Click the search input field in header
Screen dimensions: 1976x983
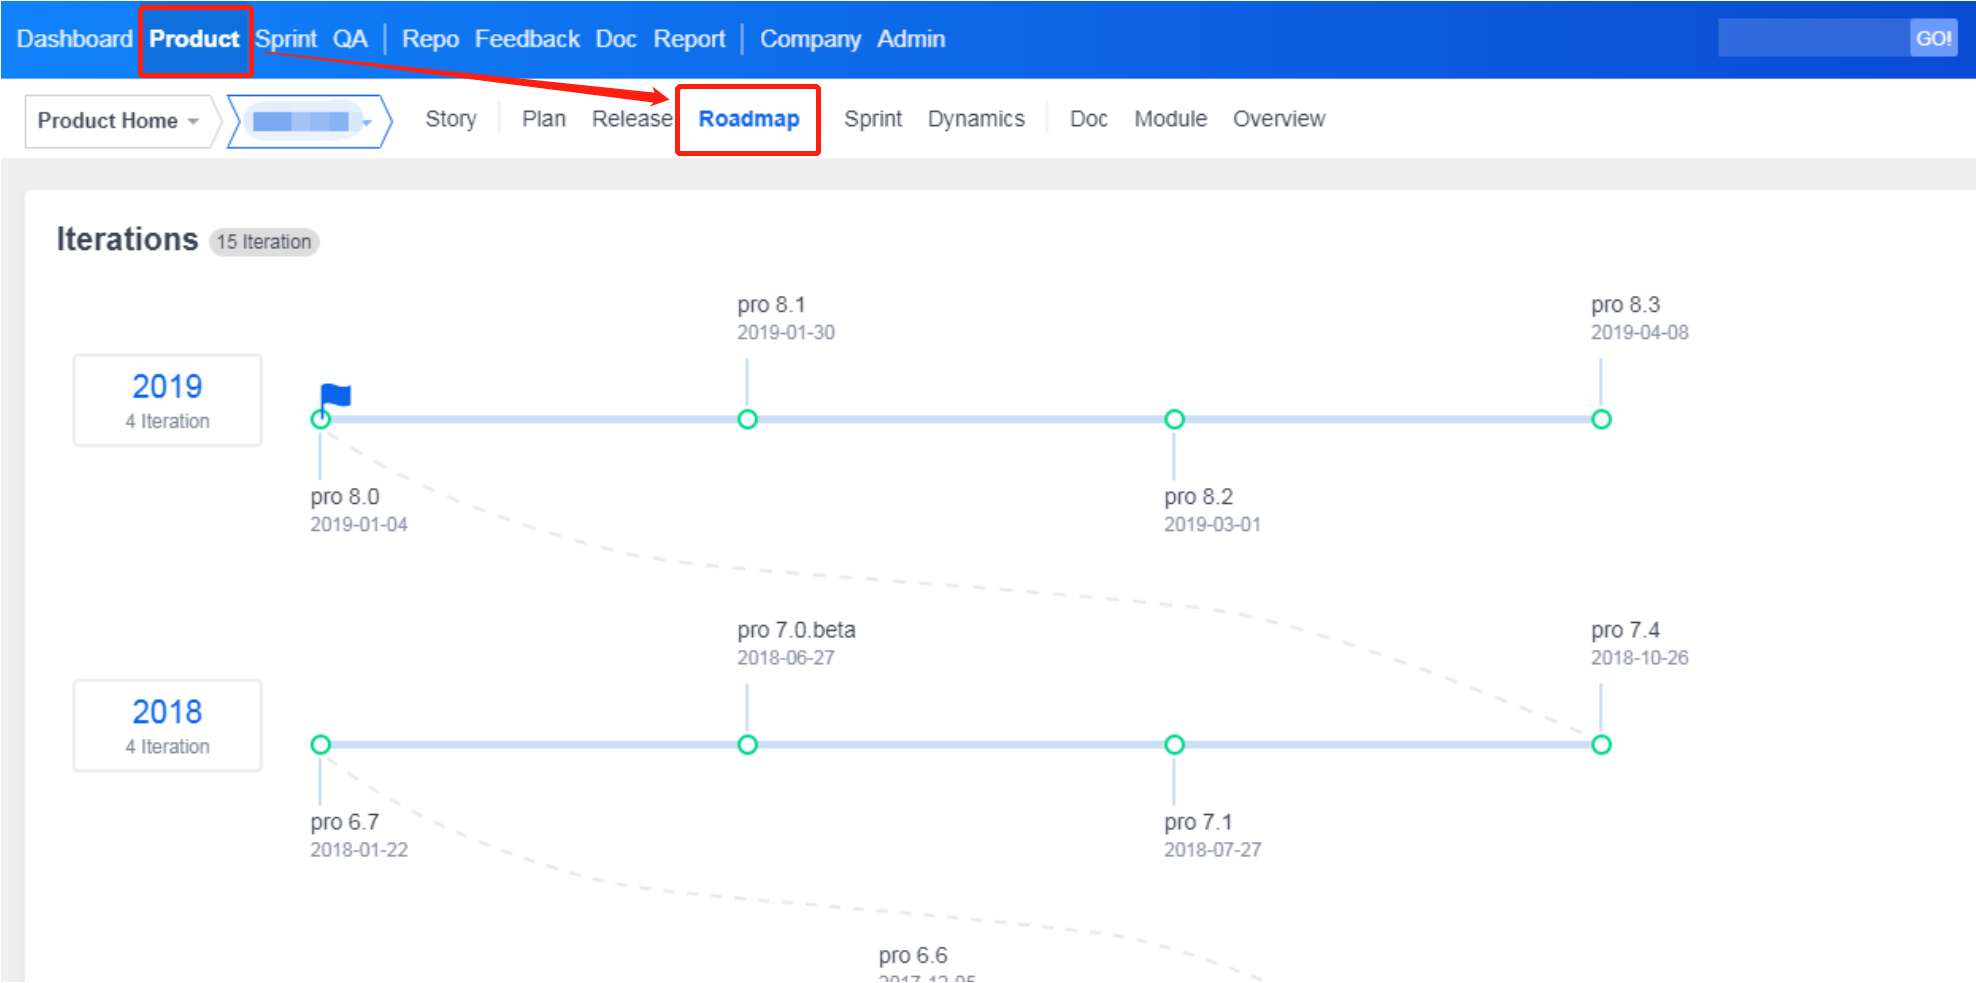click(1812, 39)
